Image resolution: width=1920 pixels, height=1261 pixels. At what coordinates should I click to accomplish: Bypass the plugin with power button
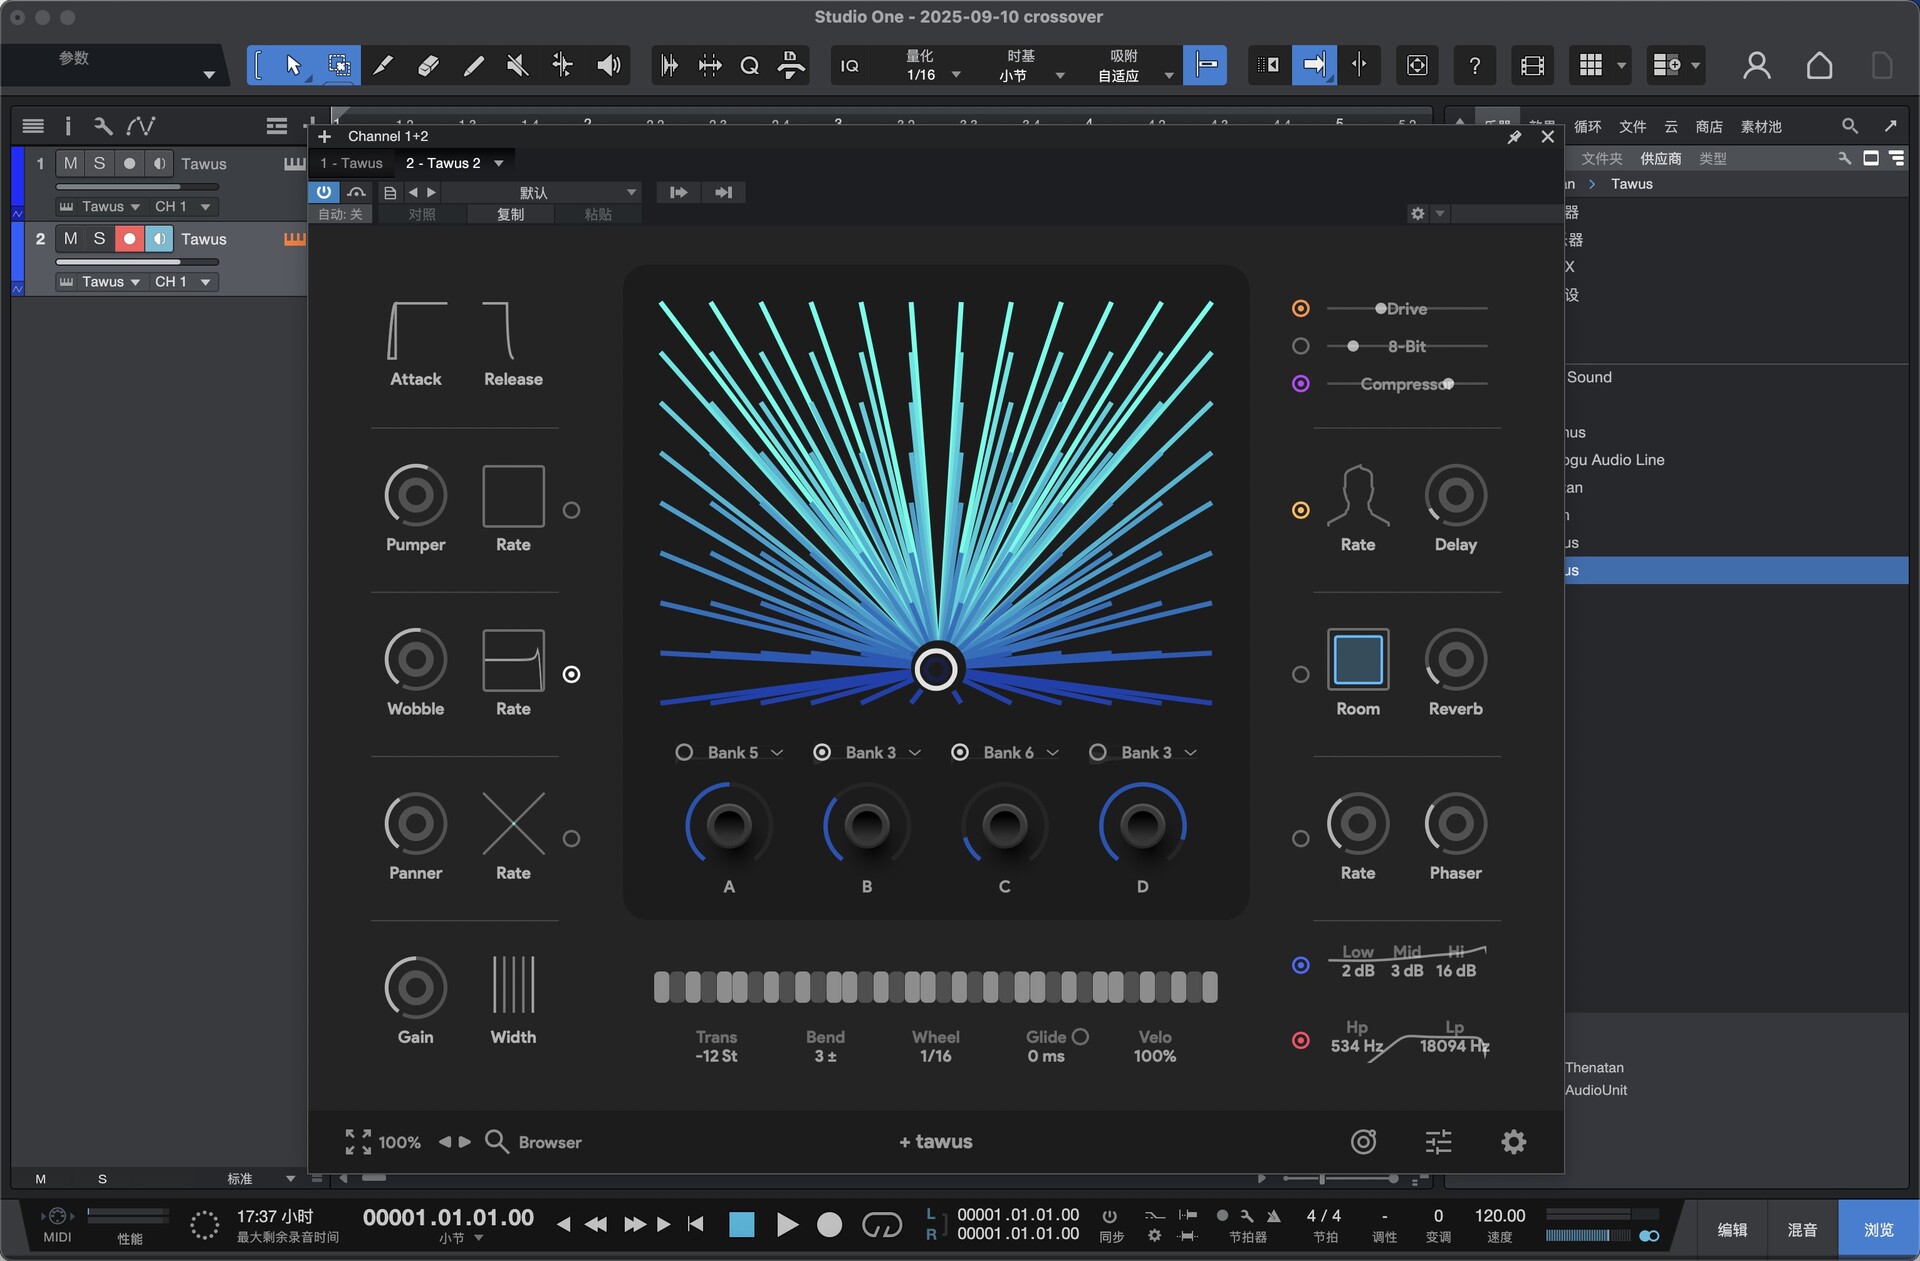click(323, 192)
